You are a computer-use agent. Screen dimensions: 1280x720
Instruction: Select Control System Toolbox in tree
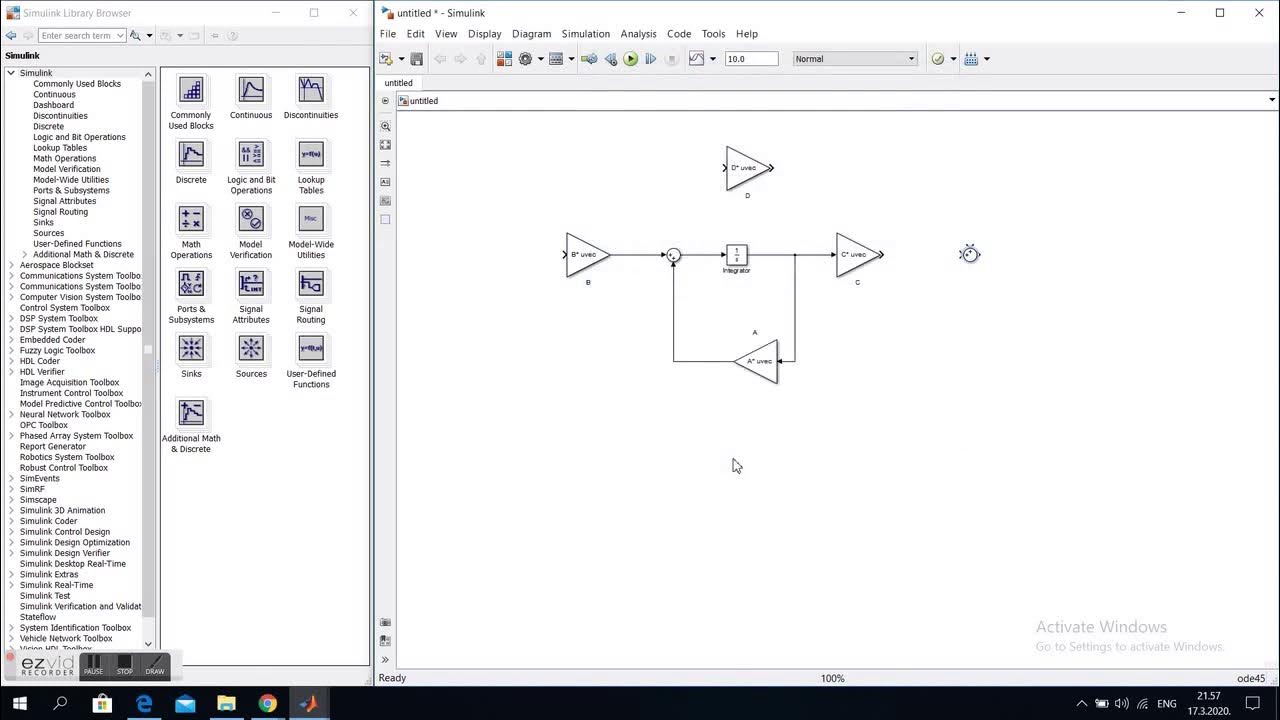[64, 308]
